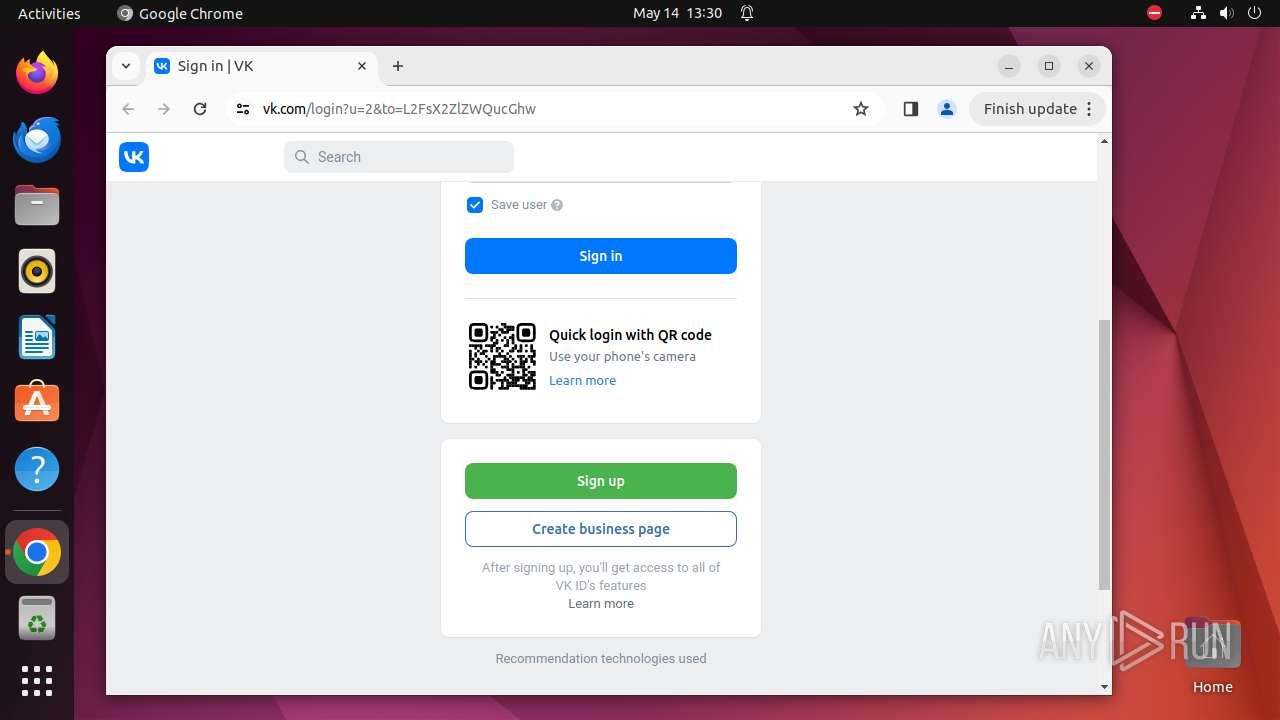This screenshot has height=720, width=1280.
Task: Click the notification bell icon
Action: coord(747,13)
